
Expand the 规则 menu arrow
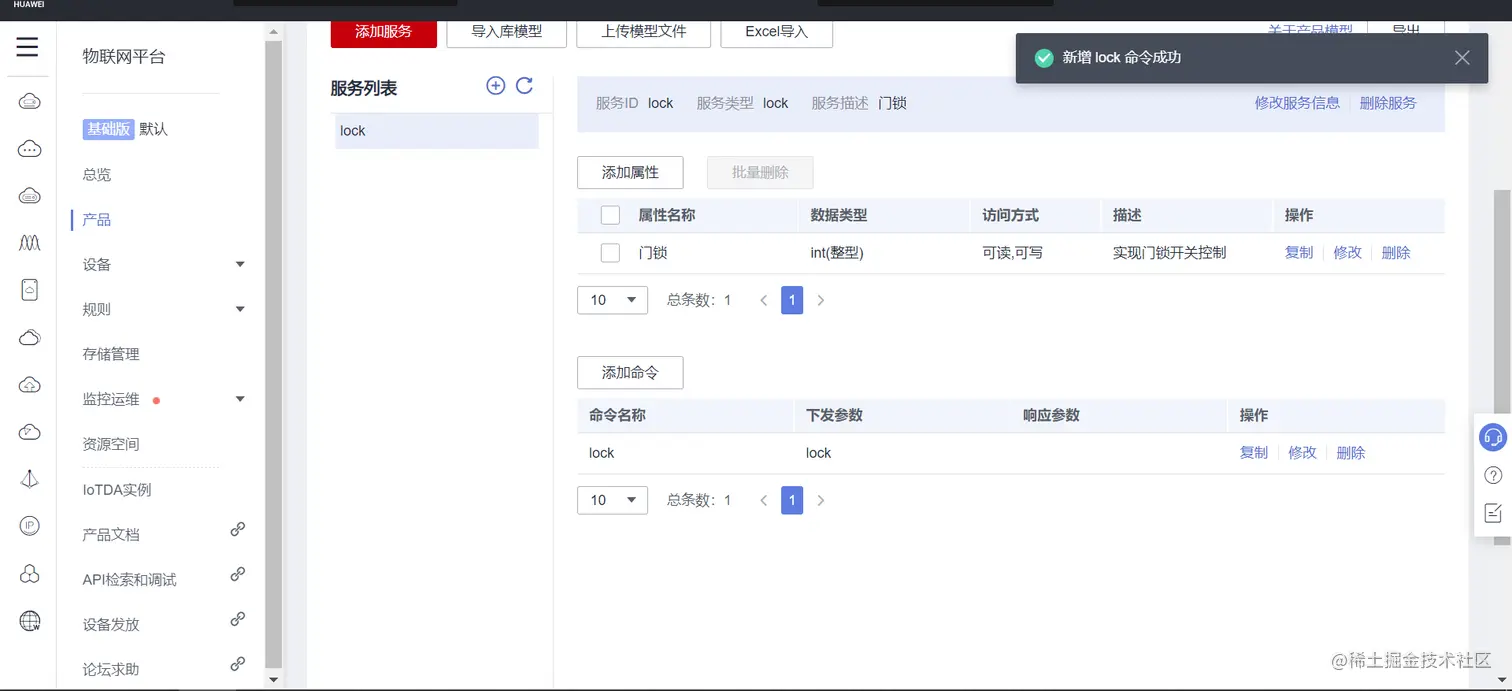tap(240, 310)
